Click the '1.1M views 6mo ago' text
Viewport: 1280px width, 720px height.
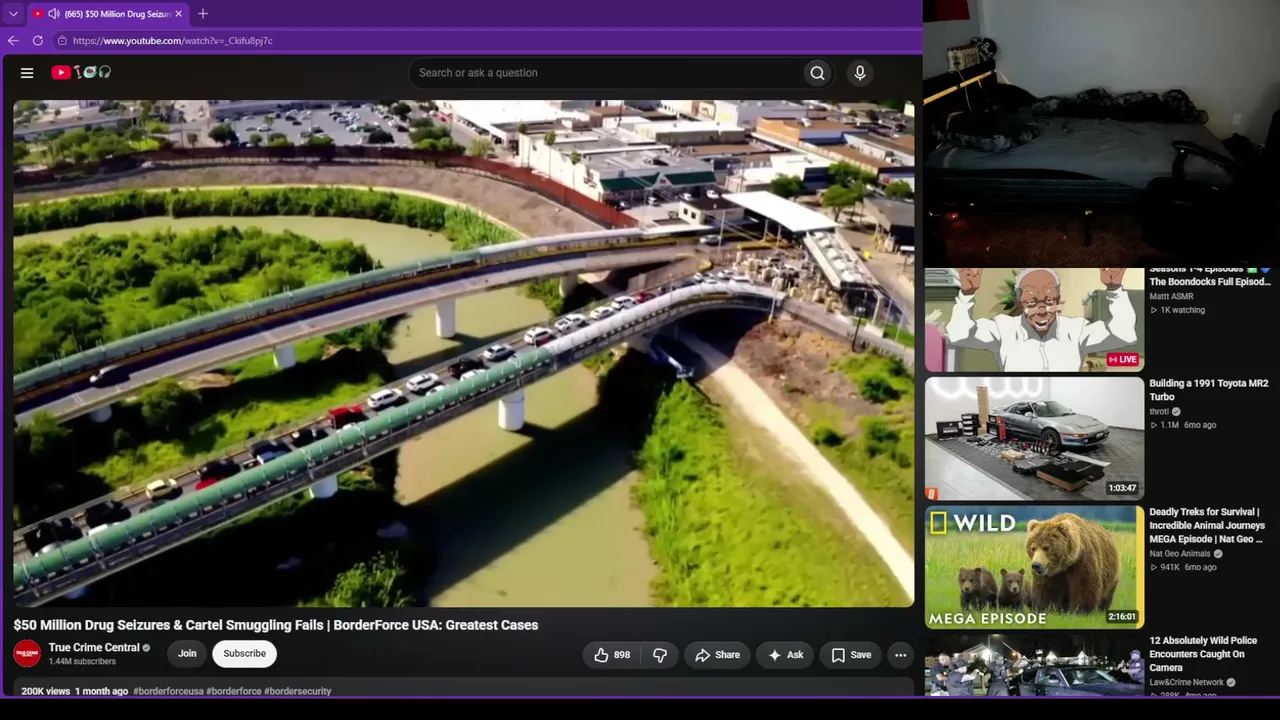click(1188, 425)
